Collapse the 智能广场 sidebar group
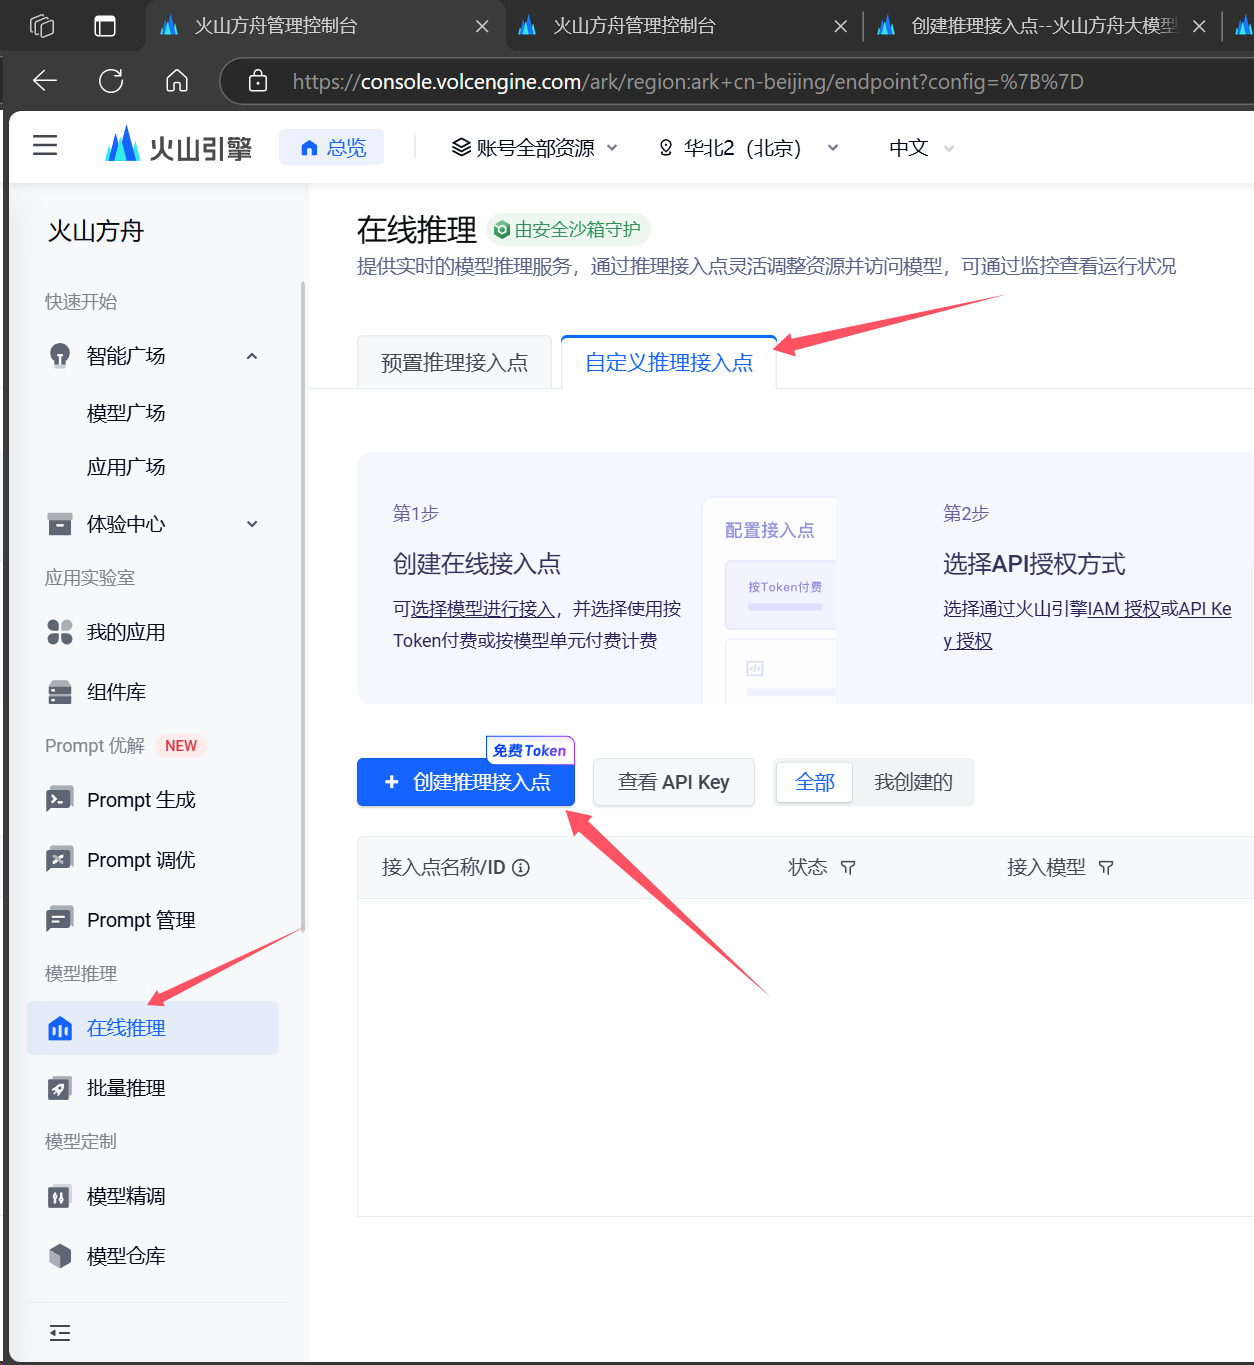Screen dimensions: 1254x1365 click(252, 356)
